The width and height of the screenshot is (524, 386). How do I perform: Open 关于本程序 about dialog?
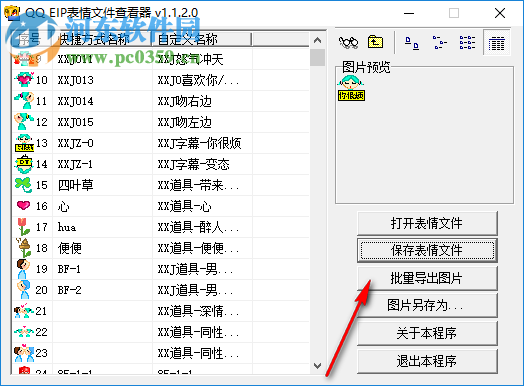(x=427, y=333)
